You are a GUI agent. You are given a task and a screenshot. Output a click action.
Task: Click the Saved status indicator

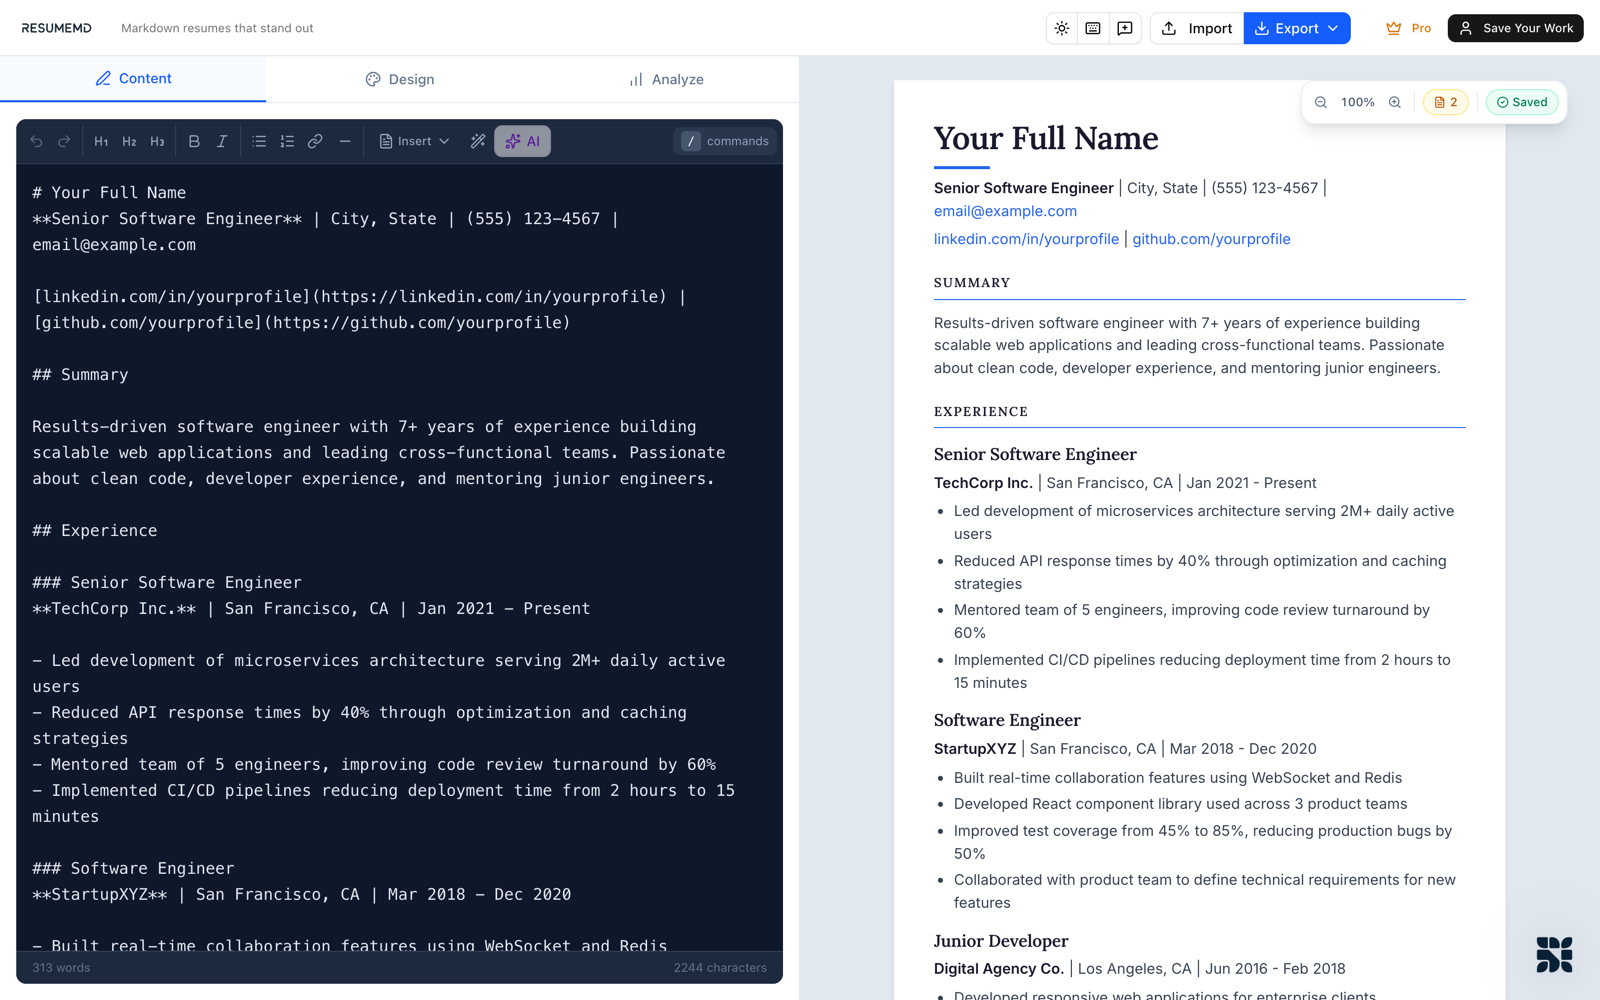click(1522, 102)
